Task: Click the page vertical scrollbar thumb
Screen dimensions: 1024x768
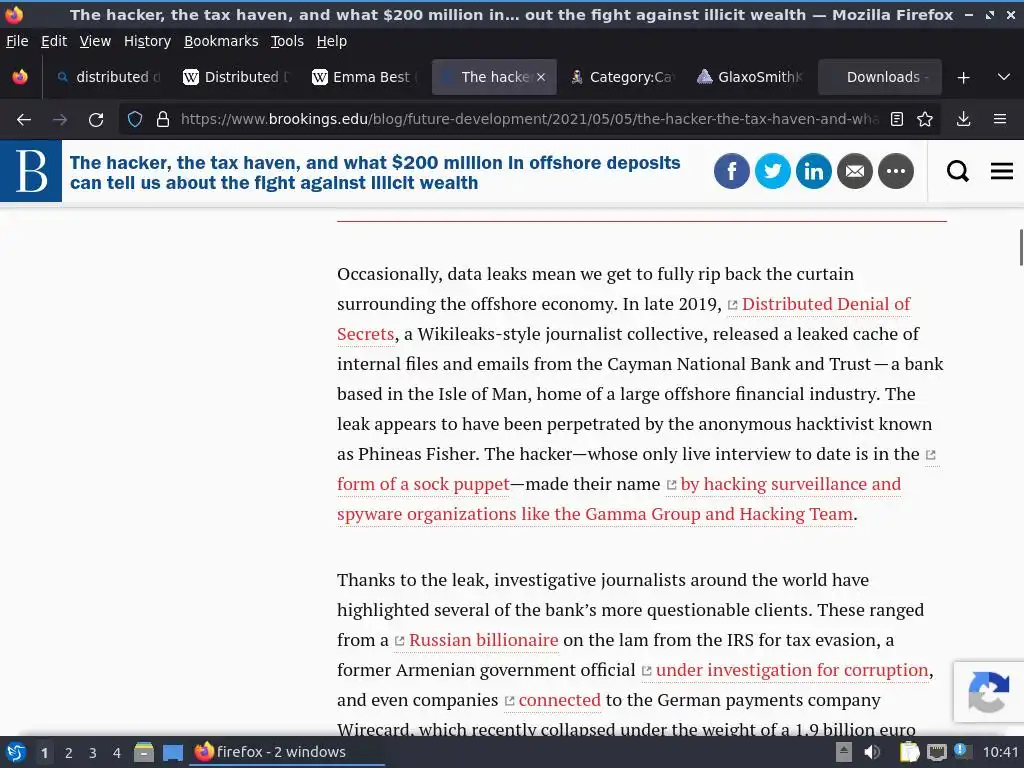Action: [1021, 248]
